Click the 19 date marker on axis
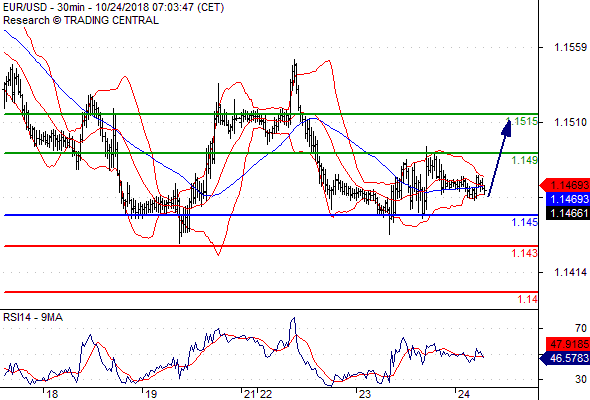Screen dimensions: 590x400 [151, 394]
